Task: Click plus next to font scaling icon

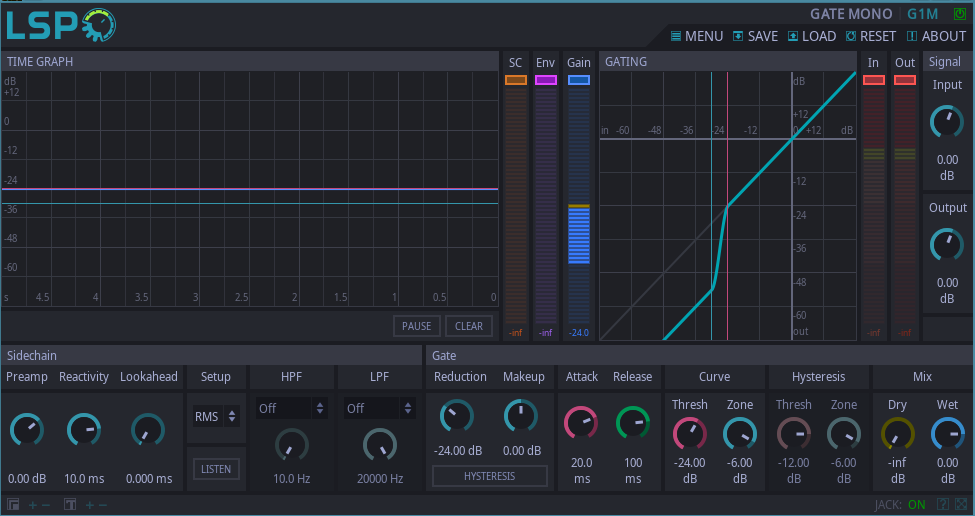Action: click(90, 505)
